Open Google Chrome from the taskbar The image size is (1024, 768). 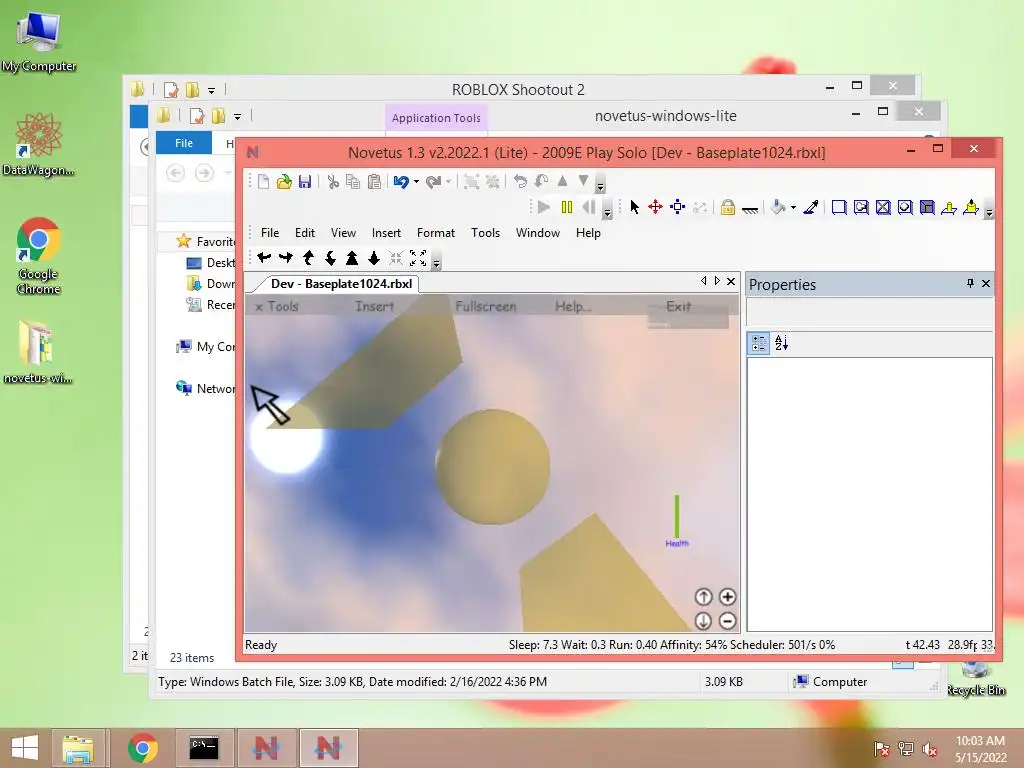[142, 748]
